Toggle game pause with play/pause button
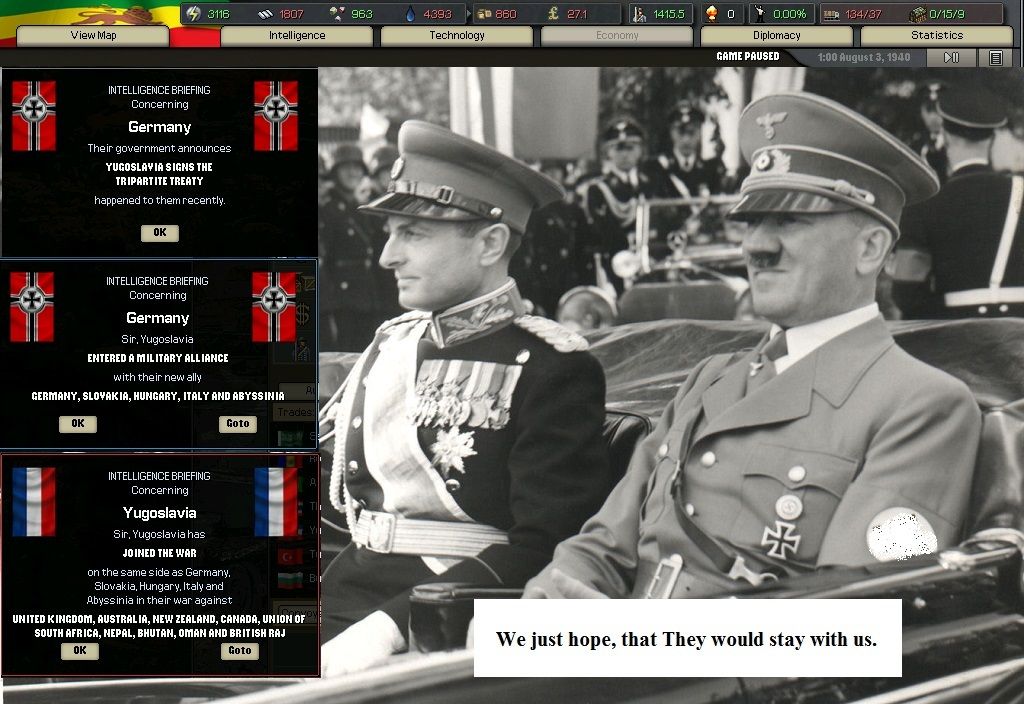This screenshot has width=1024, height=704. 951,57
